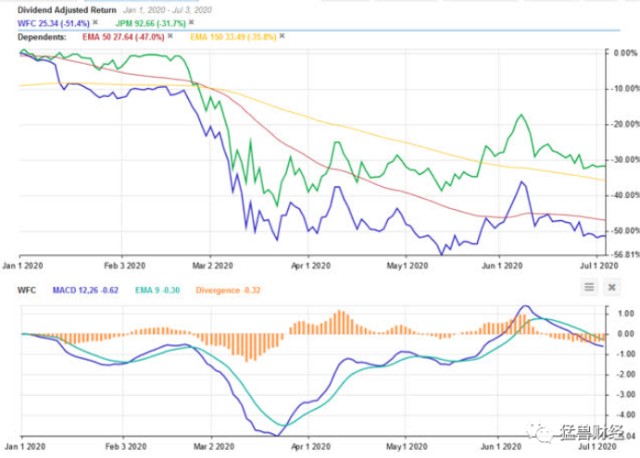The height and width of the screenshot is (458, 640).
Task: Toggle the EMA 50 27.64 legend entry
Action: click(x=123, y=37)
